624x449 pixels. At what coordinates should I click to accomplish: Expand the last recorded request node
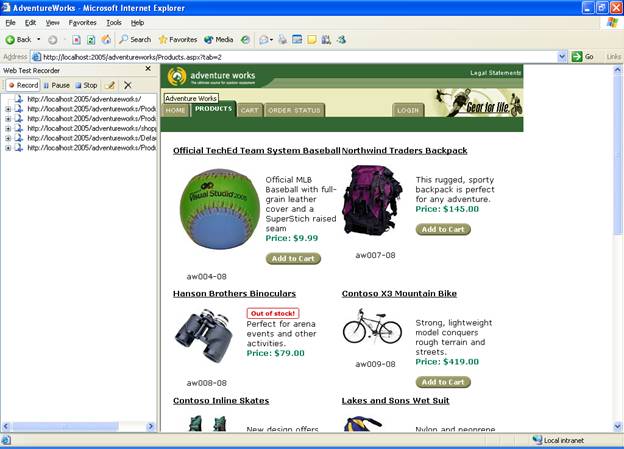(8, 148)
